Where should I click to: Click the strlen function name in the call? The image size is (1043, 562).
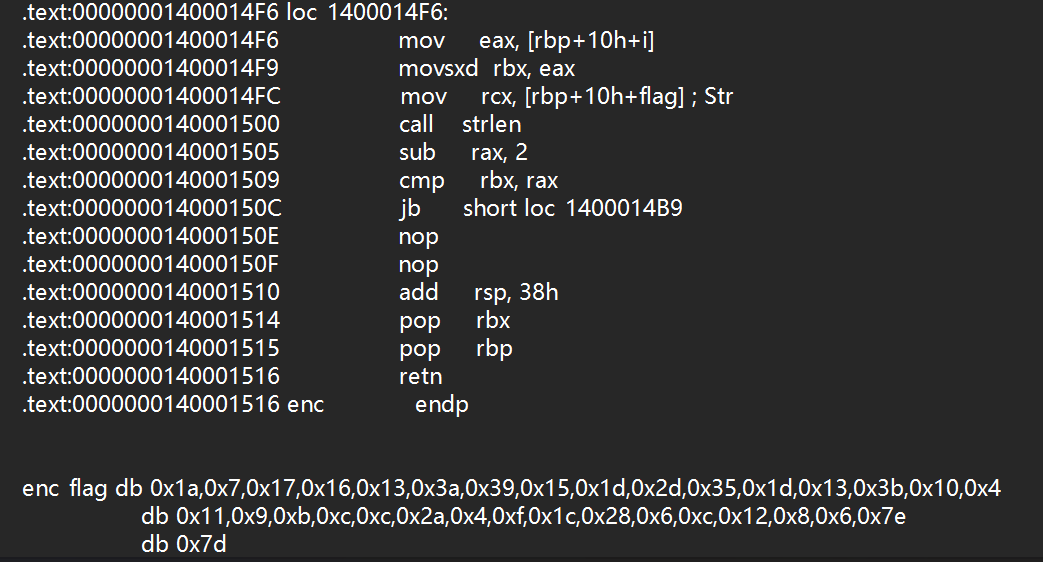[491, 125]
